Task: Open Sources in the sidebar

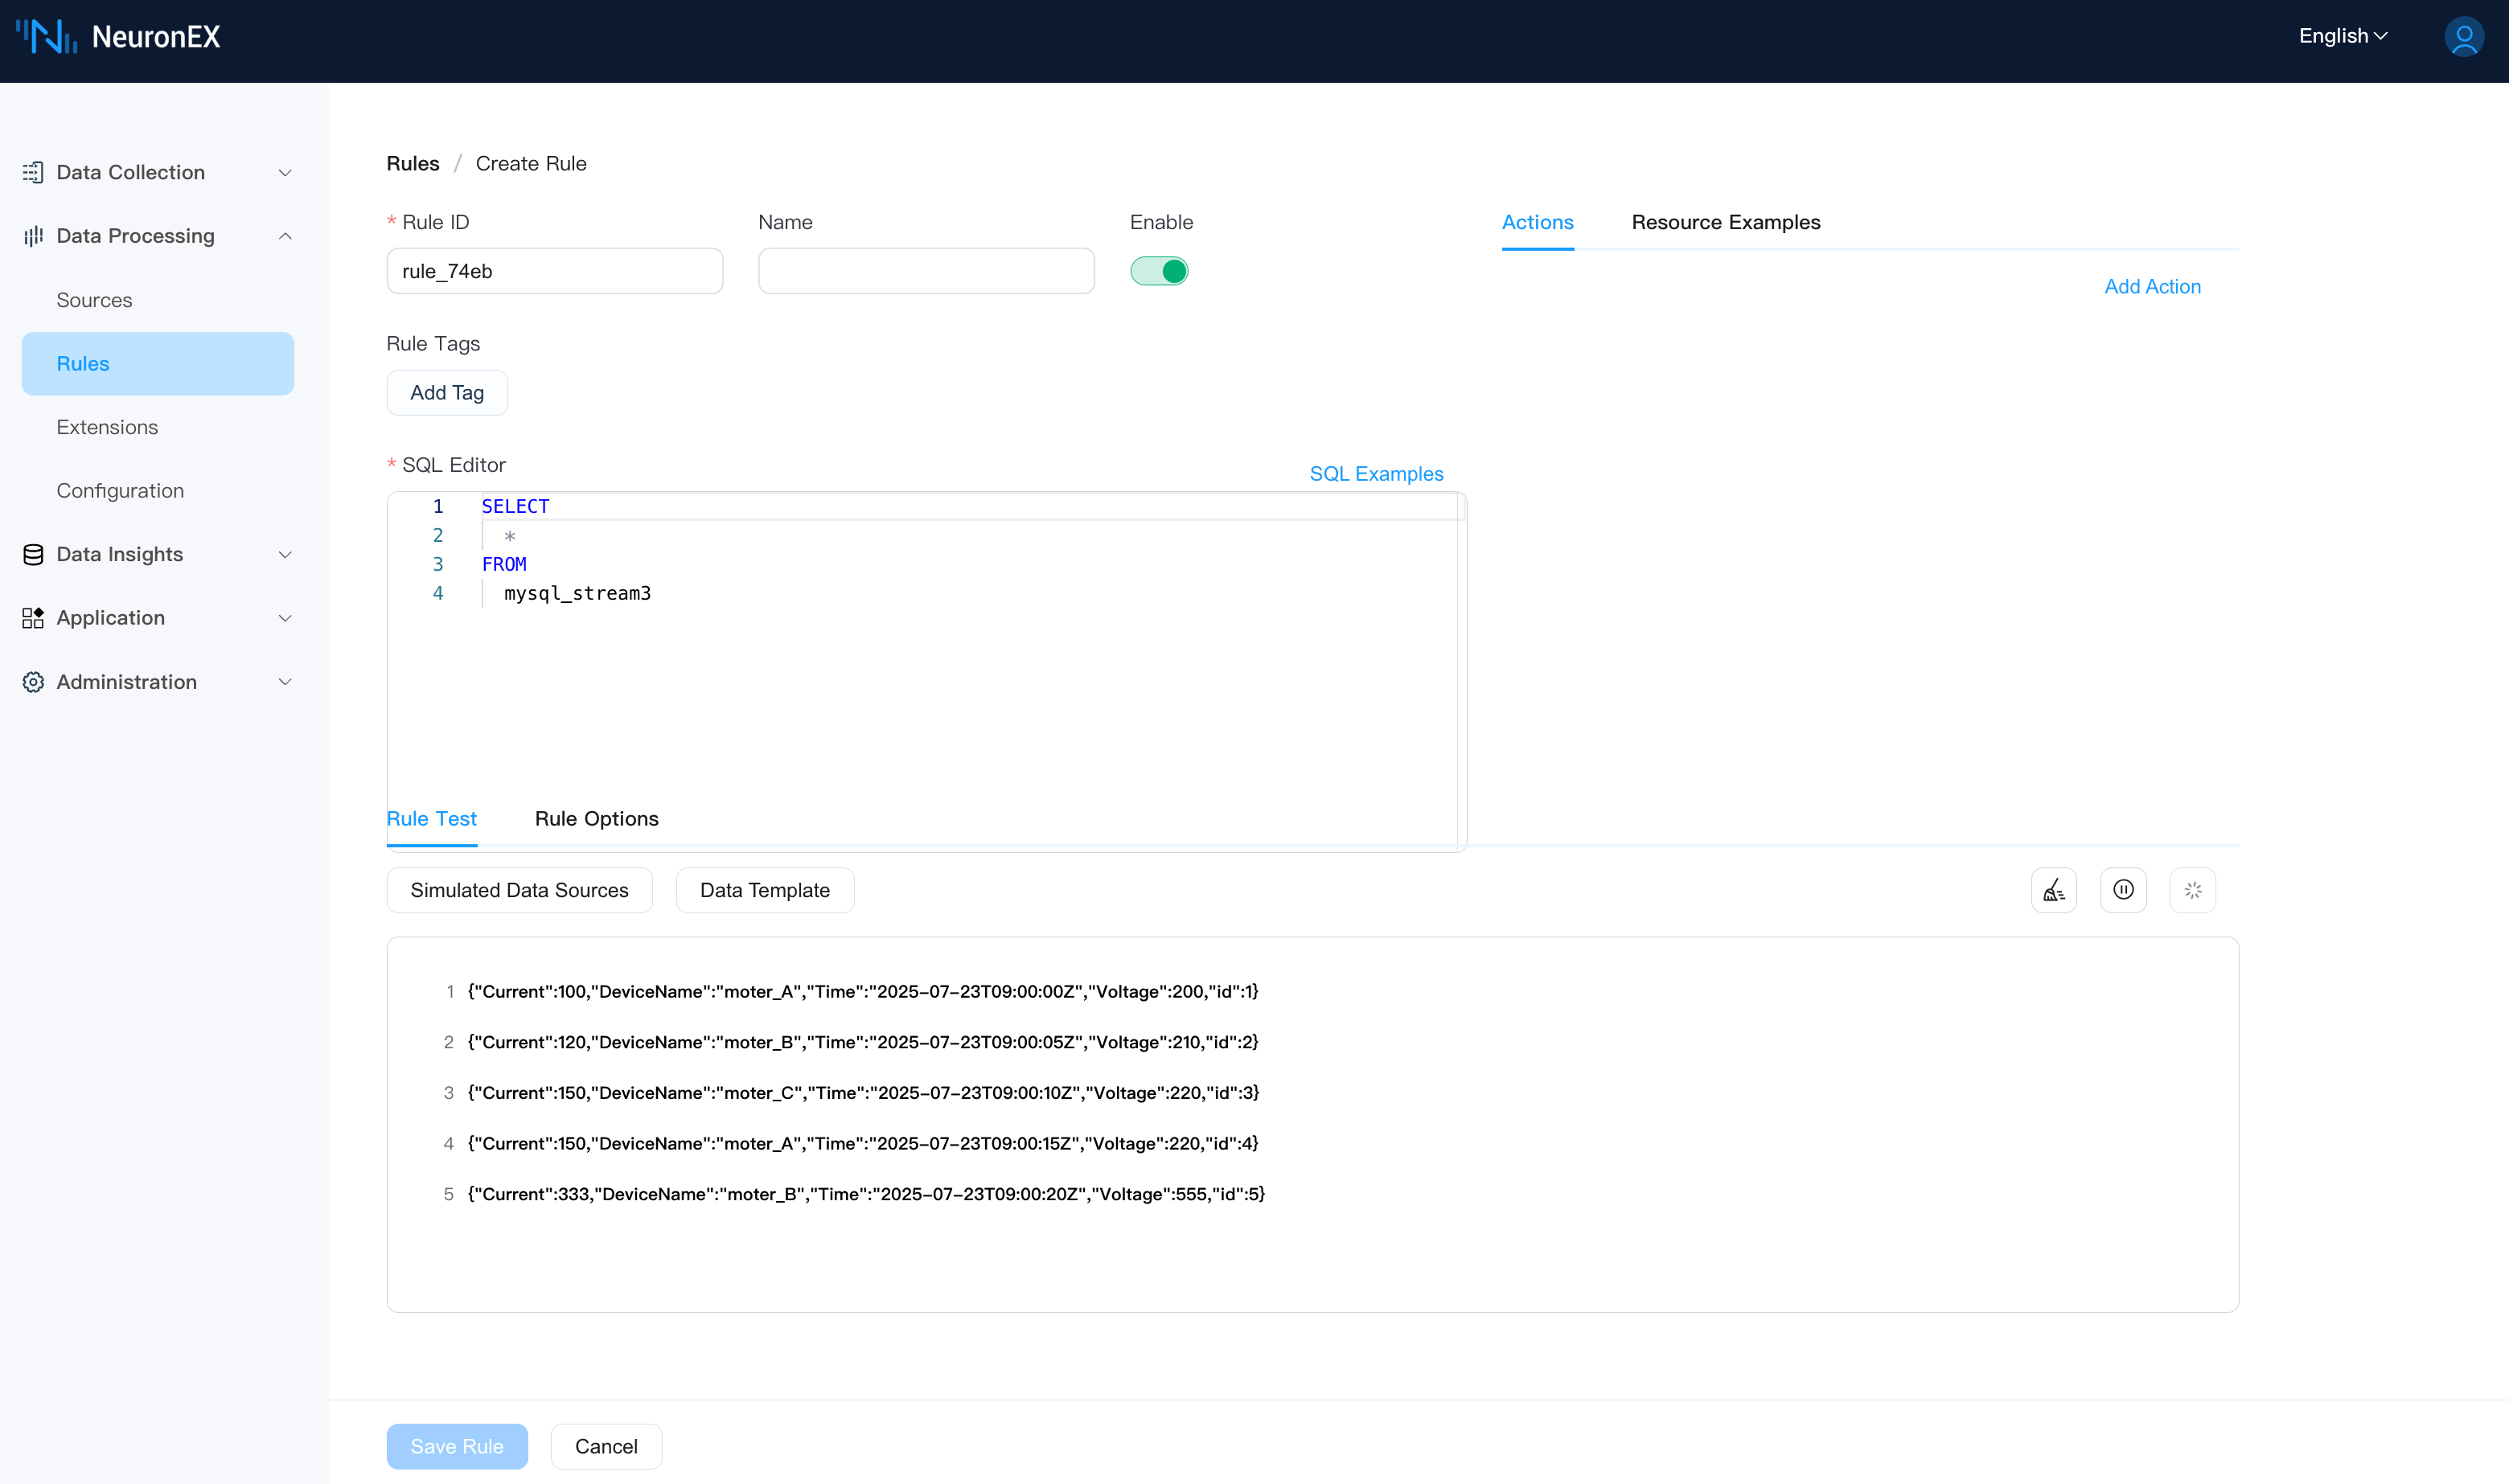Action: tap(94, 300)
